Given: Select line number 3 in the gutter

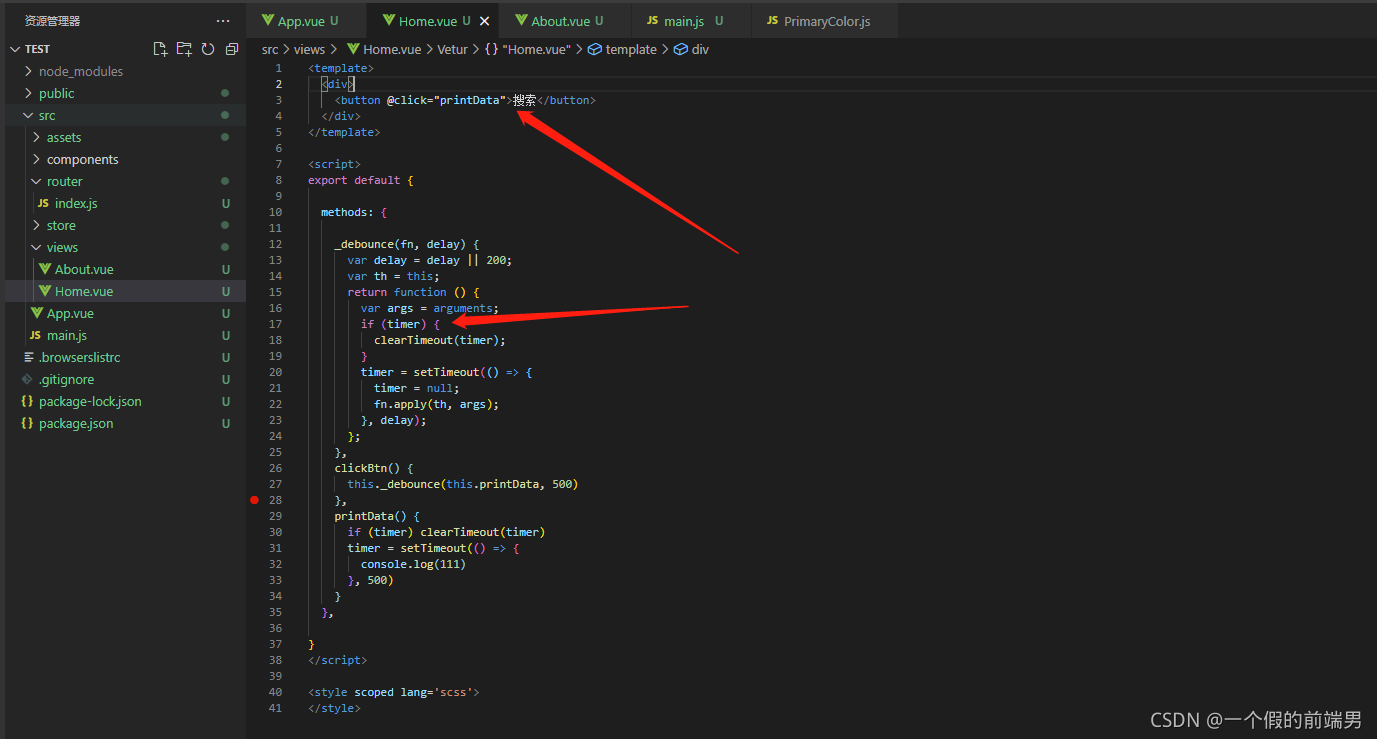Looking at the screenshot, I should 278,100.
